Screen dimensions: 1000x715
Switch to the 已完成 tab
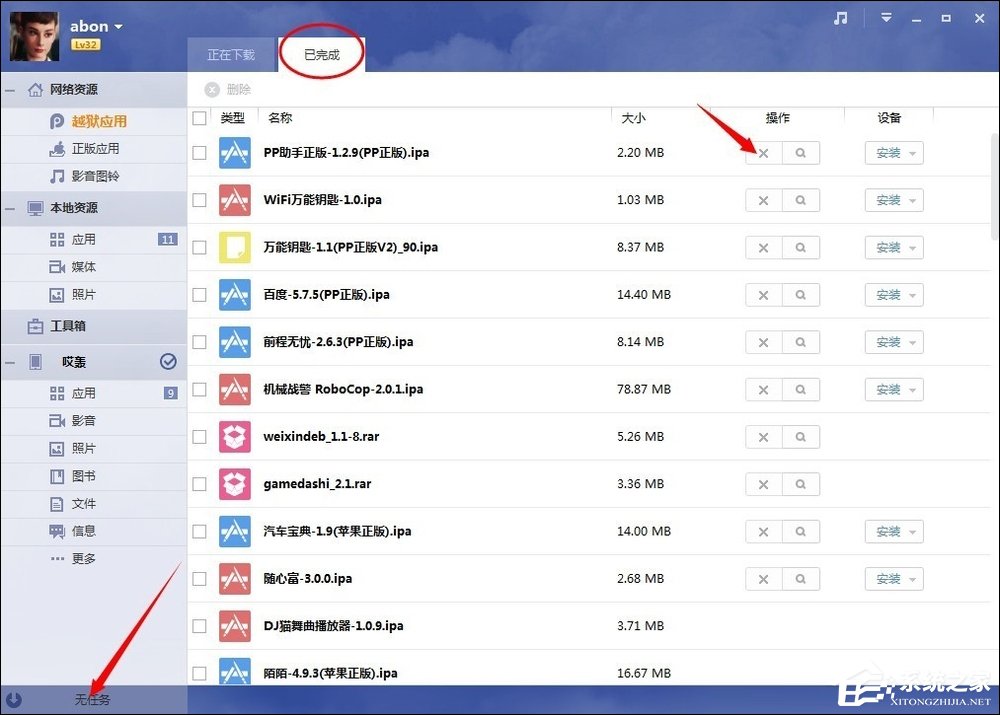[x=322, y=55]
